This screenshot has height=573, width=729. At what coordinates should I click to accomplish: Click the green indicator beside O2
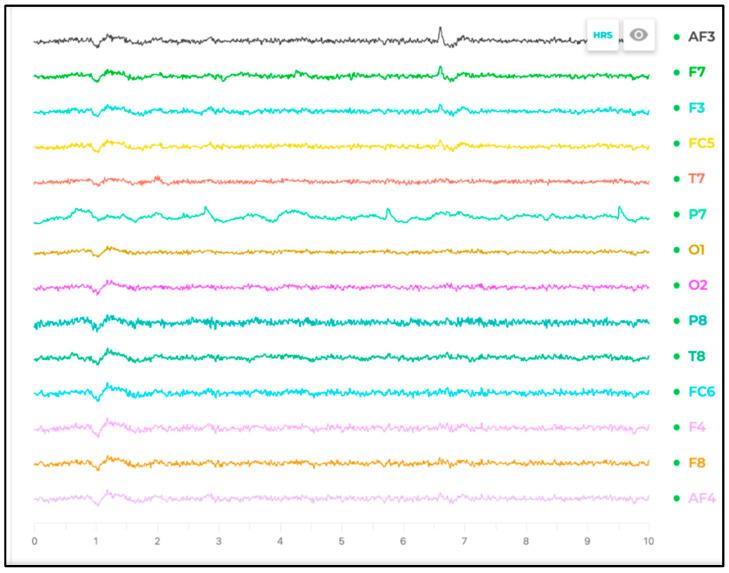click(x=677, y=285)
